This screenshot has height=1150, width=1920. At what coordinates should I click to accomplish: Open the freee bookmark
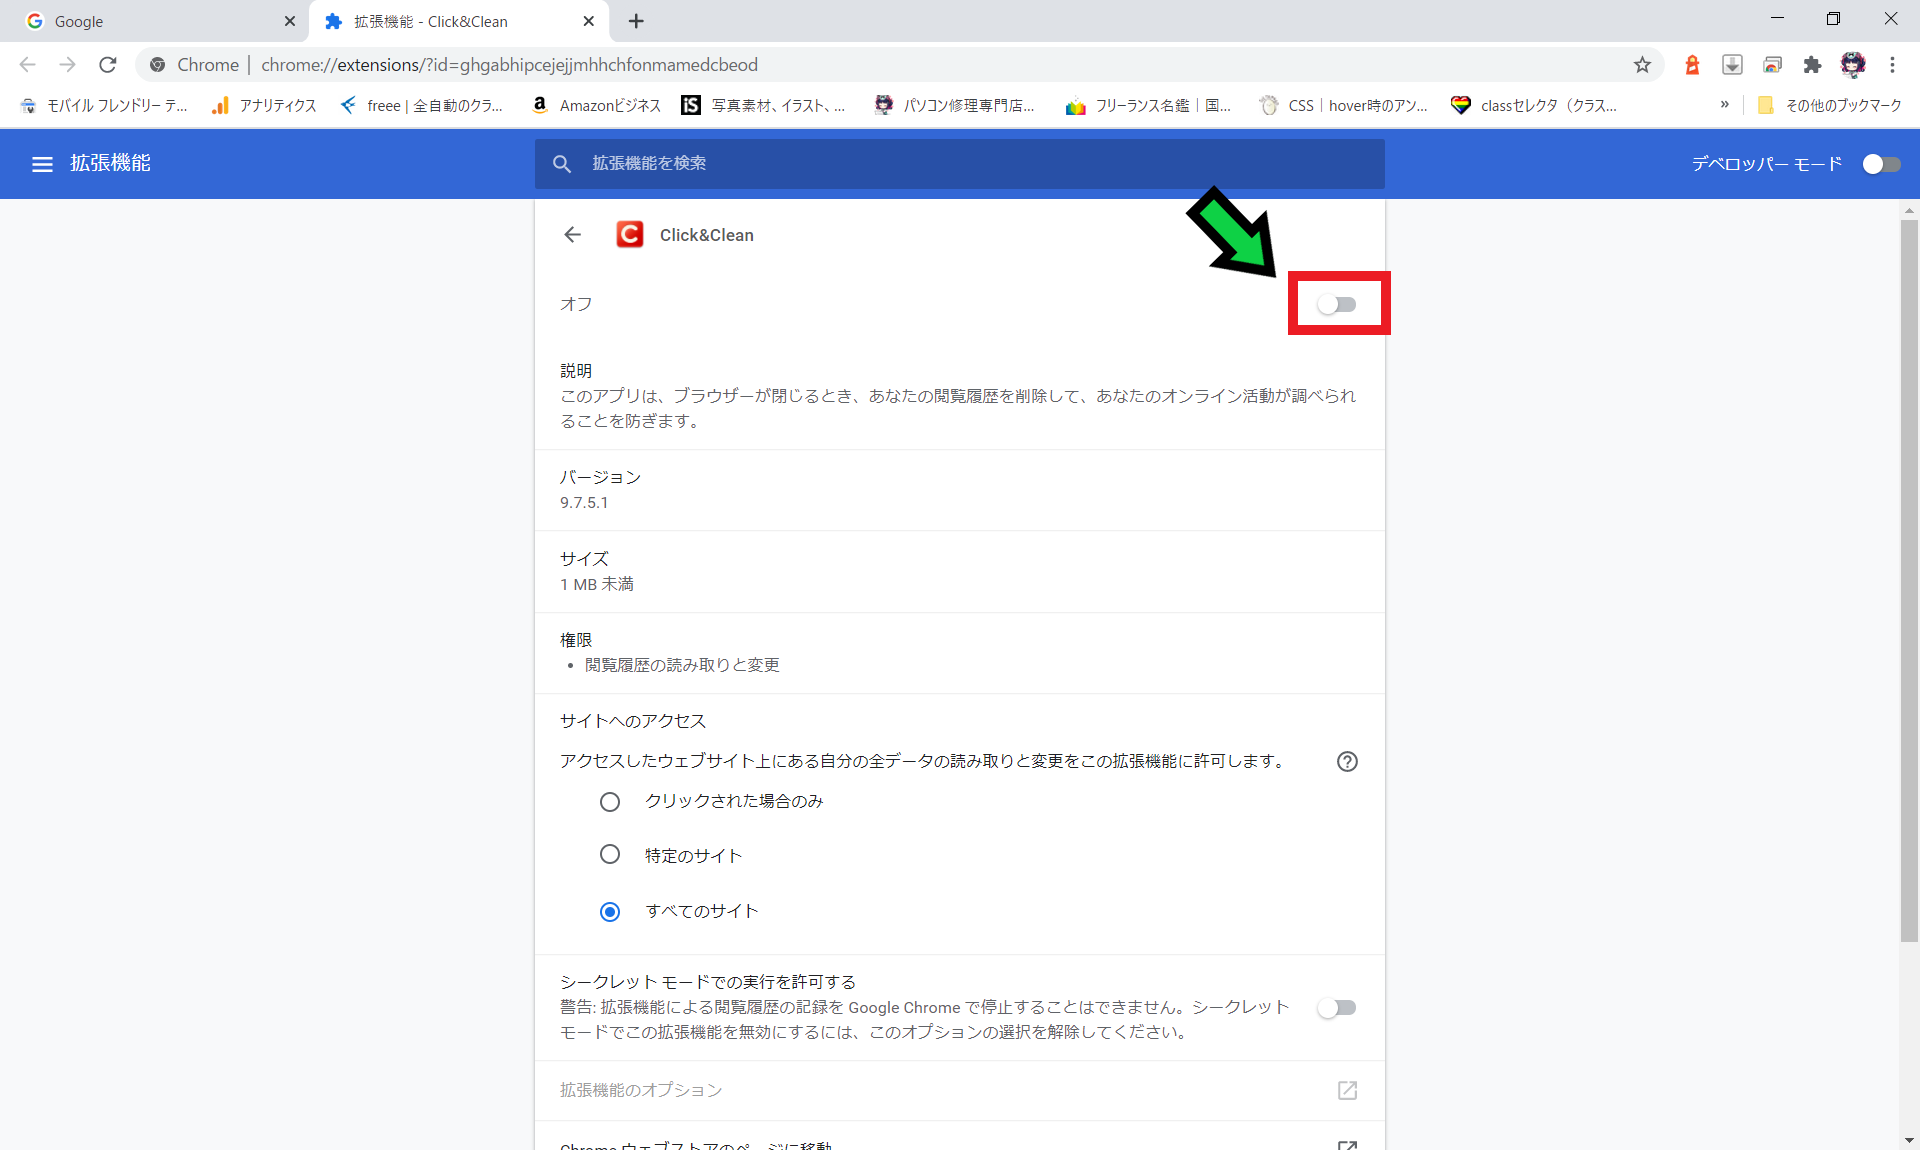coord(421,105)
